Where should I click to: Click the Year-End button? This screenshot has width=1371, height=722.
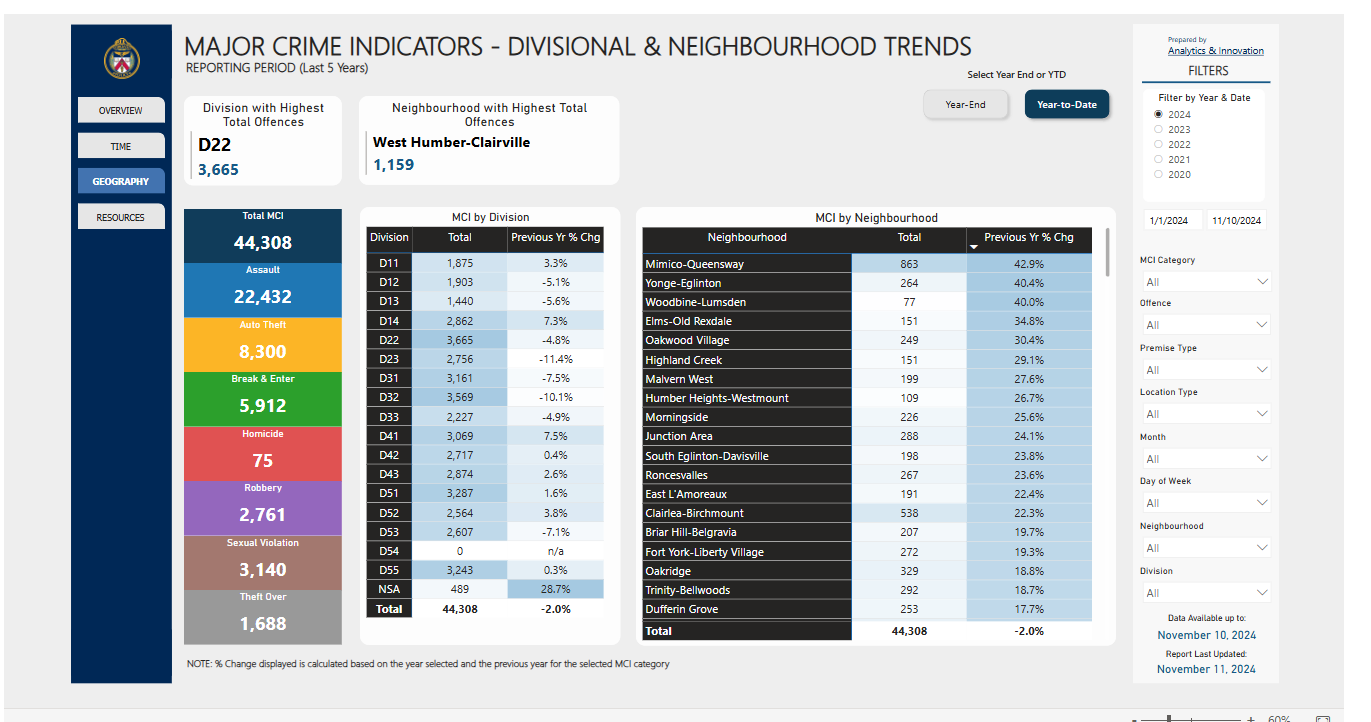point(965,105)
